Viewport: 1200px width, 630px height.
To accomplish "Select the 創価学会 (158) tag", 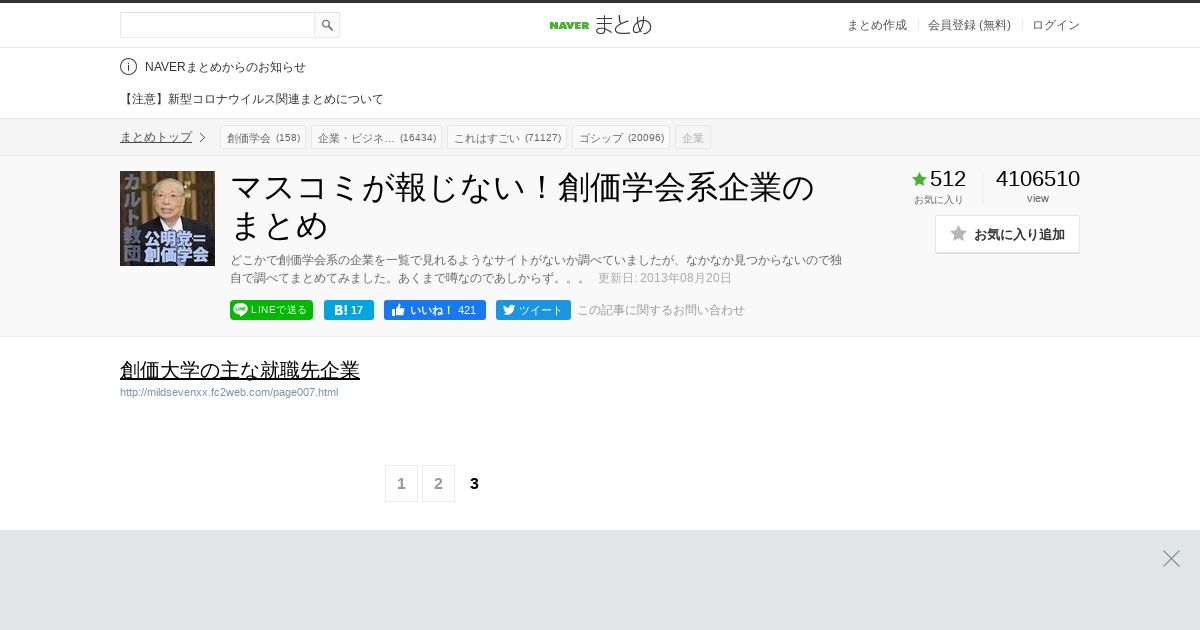I will (263, 137).
